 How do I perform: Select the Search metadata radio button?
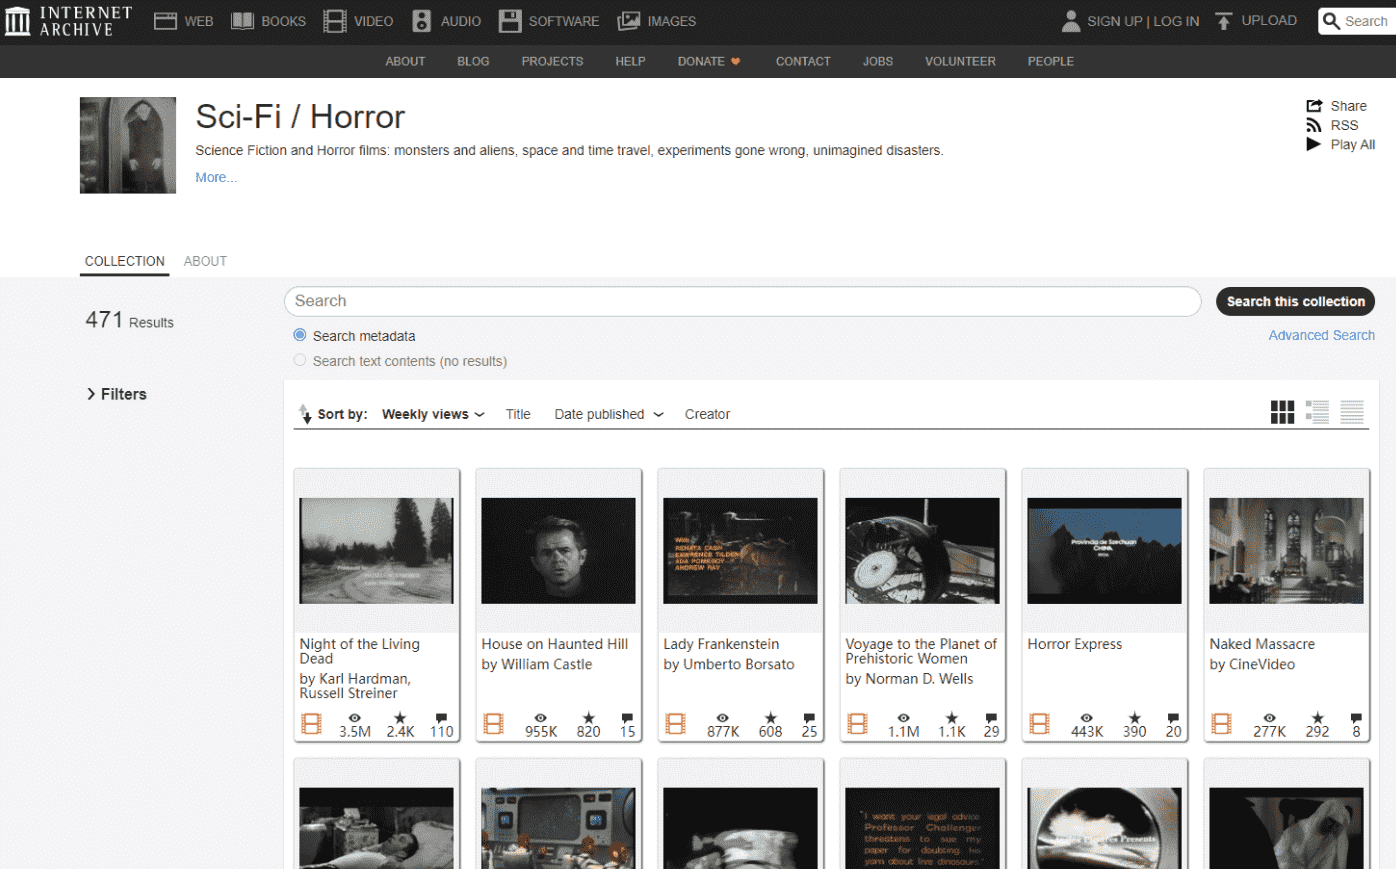[x=300, y=335]
